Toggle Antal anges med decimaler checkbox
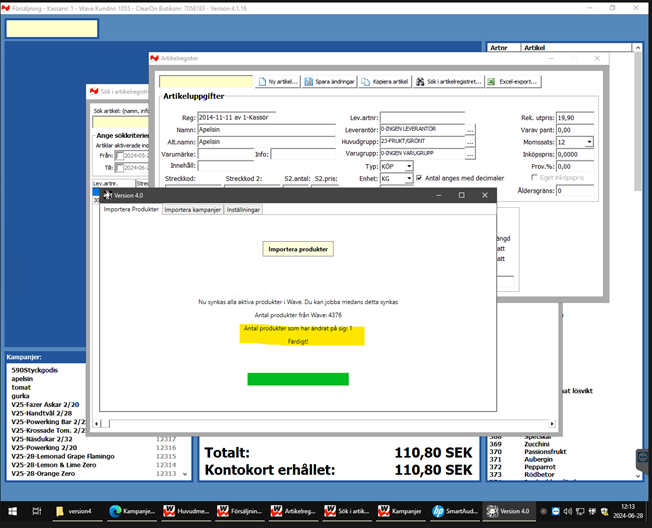 [419, 178]
